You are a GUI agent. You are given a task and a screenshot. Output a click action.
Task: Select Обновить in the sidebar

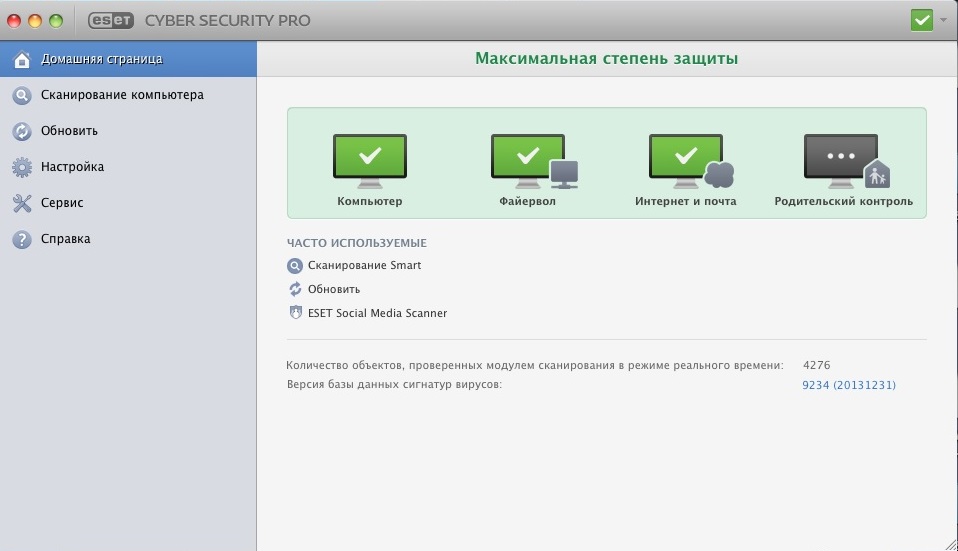coord(128,131)
